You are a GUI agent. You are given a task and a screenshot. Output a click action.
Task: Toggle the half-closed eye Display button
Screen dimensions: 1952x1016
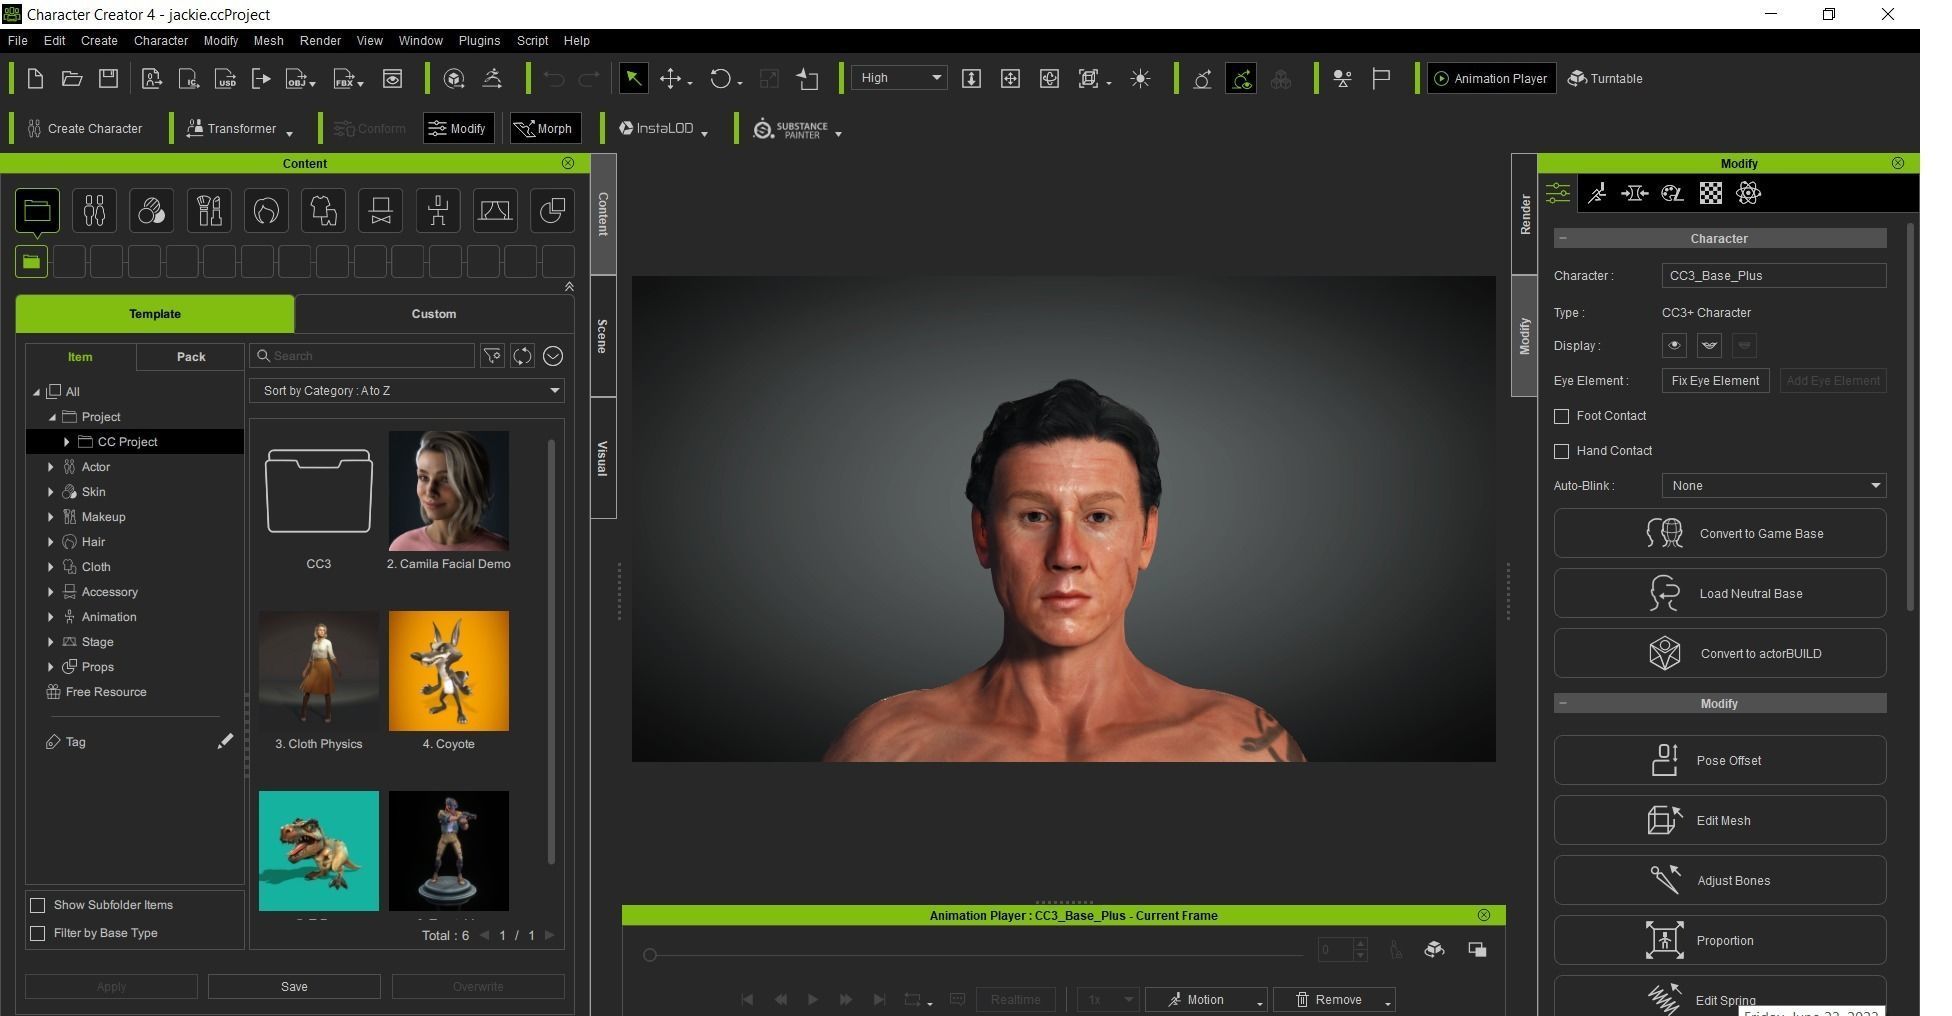pyautogui.click(x=1709, y=346)
